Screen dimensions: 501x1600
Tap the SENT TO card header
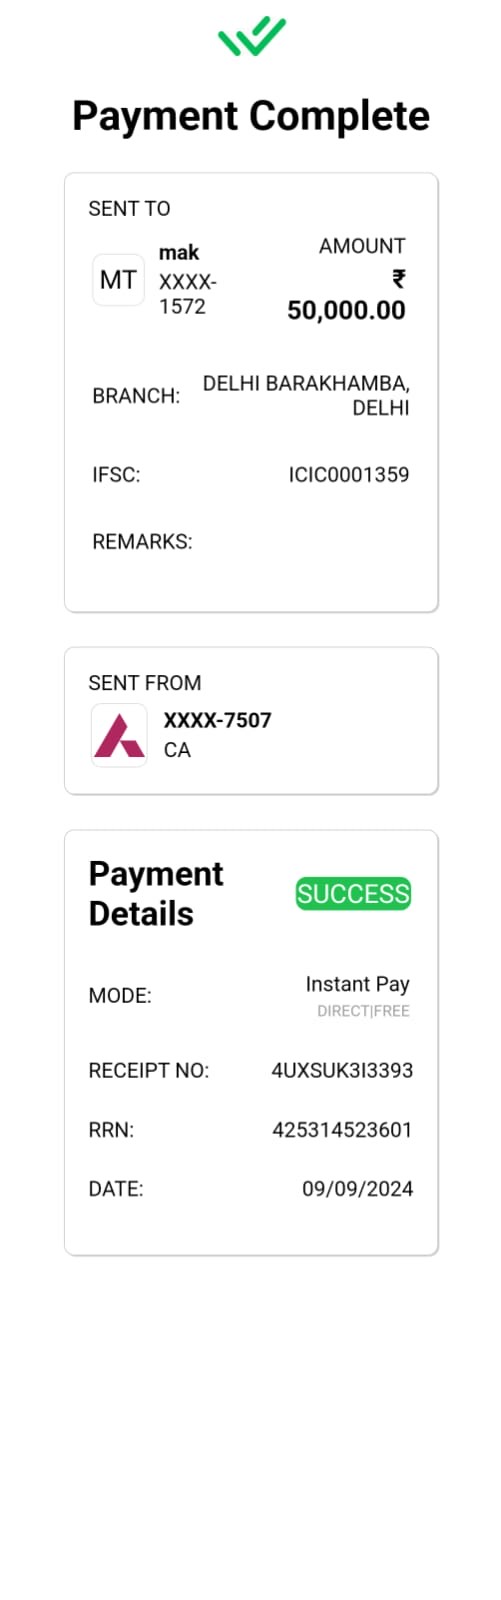pyautogui.click(x=129, y=209)
